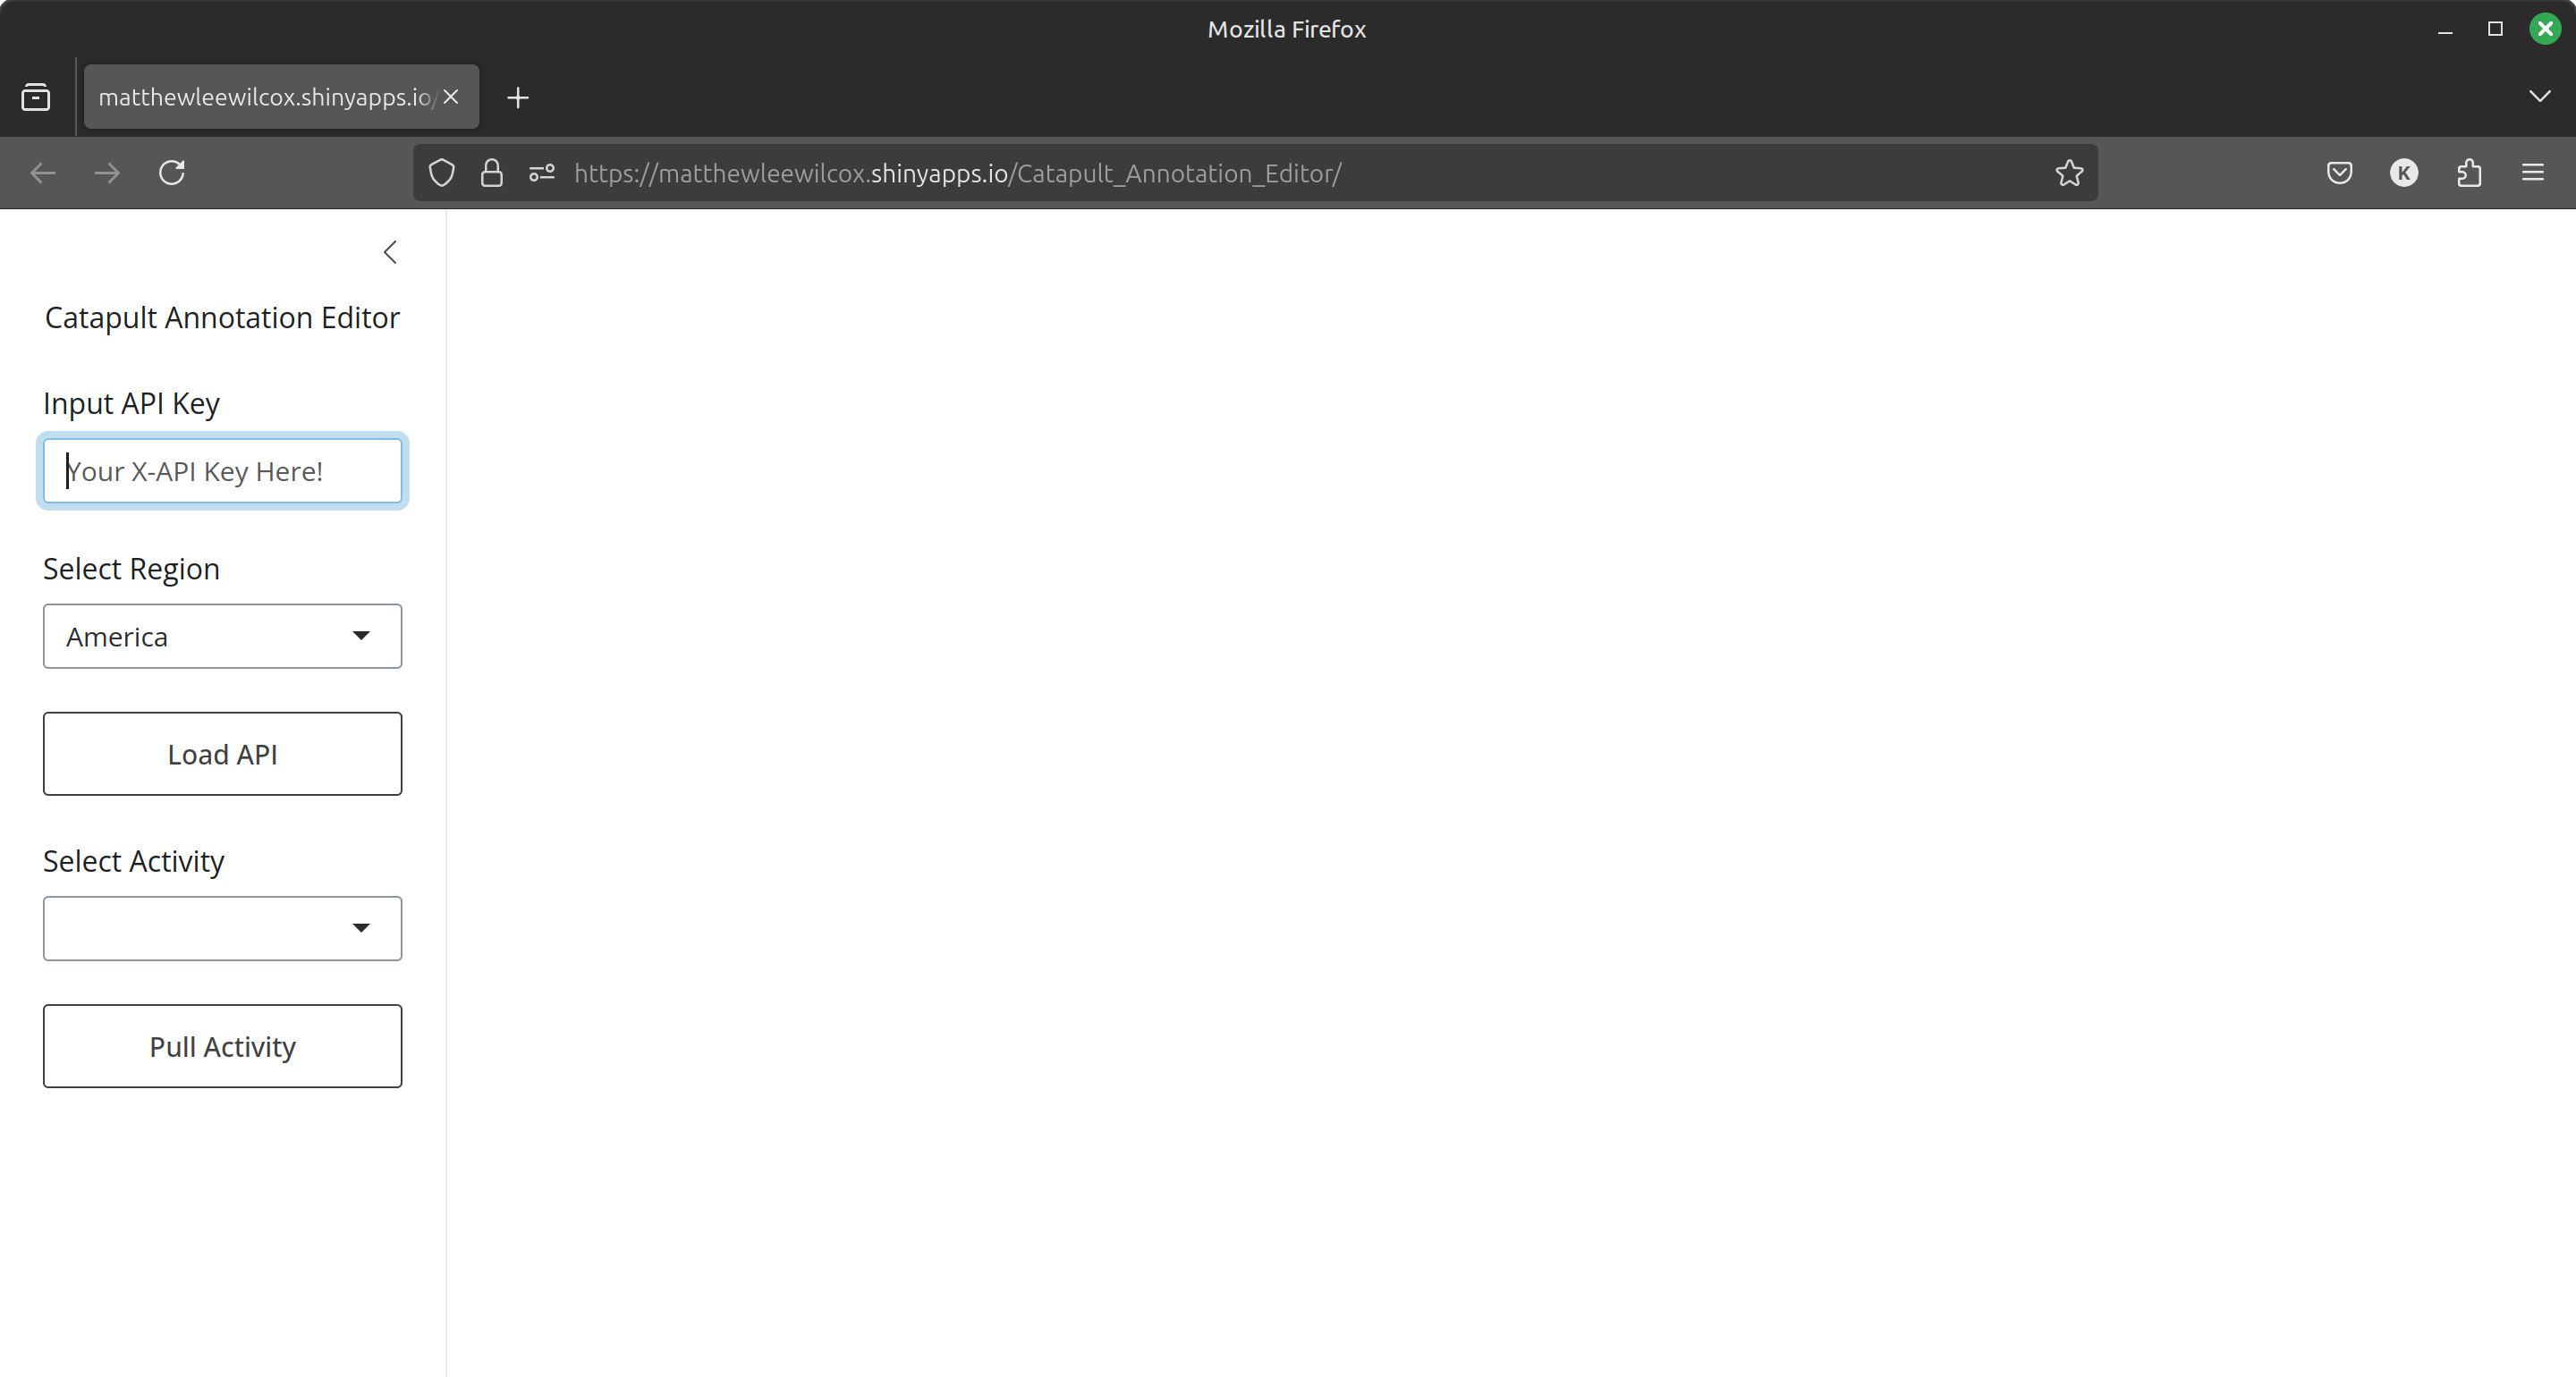Click the tracking protection shield icon

(443, 173)
